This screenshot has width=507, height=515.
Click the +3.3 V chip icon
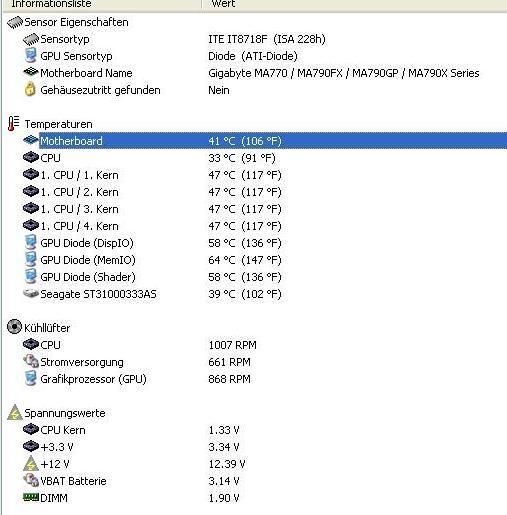coord(31,446)
